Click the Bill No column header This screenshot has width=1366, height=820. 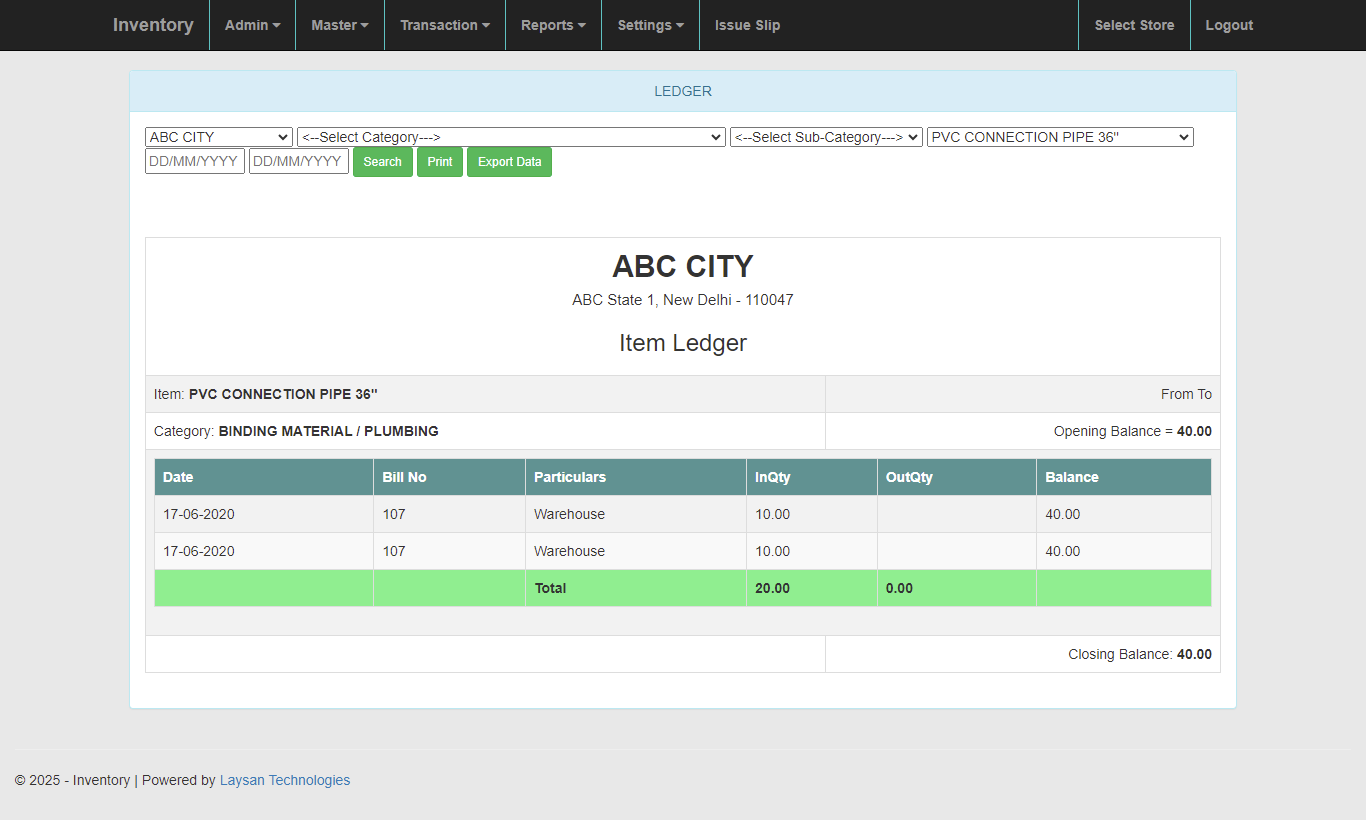(450, 477)
